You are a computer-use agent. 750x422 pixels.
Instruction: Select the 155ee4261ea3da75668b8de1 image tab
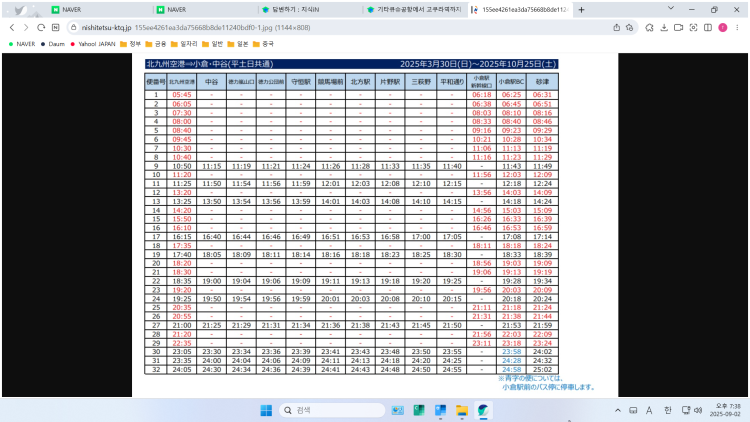point(520,10)
